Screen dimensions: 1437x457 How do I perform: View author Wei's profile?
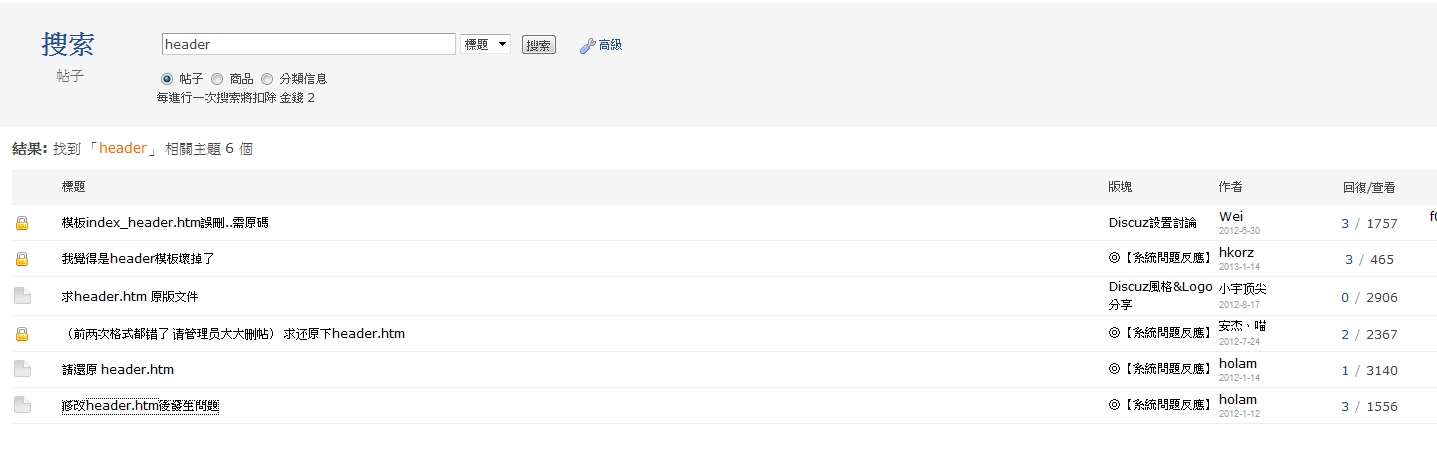pos(1231,216)
